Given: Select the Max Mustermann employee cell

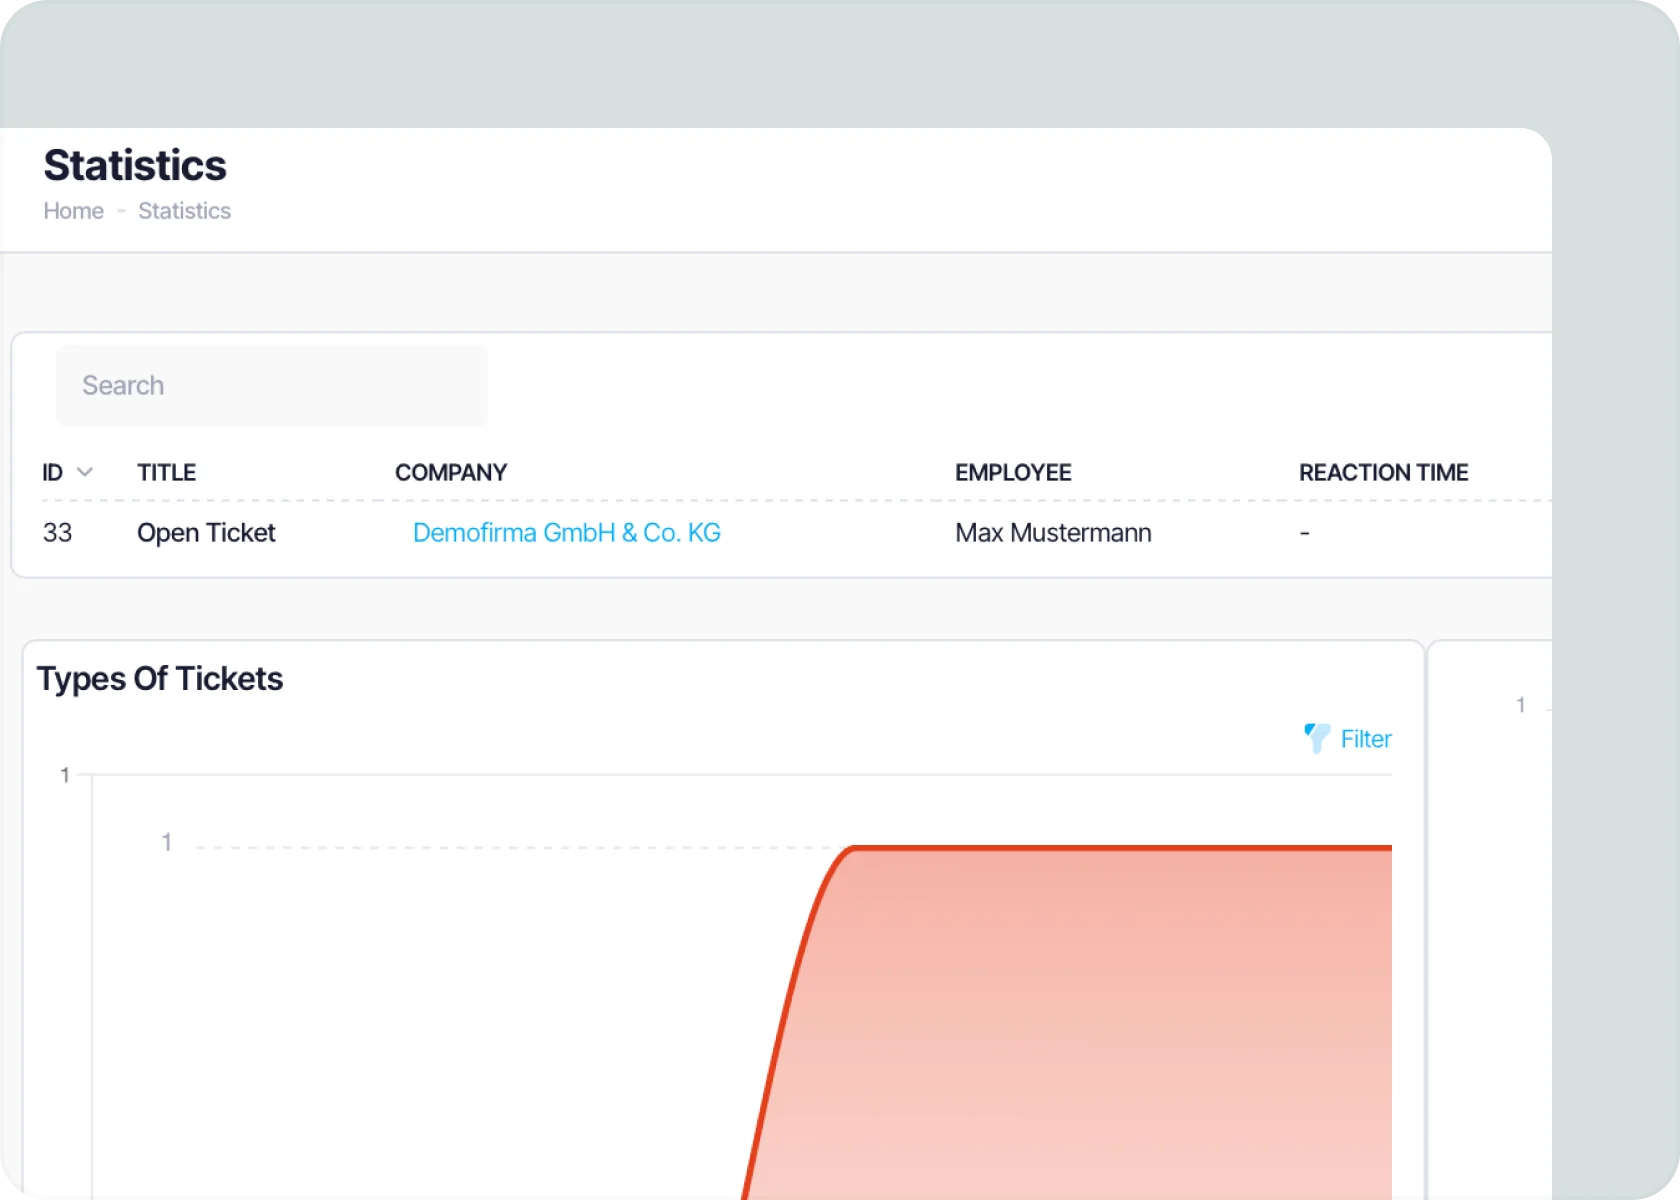Looking at the screenshot, I should tap(1053, 533).
